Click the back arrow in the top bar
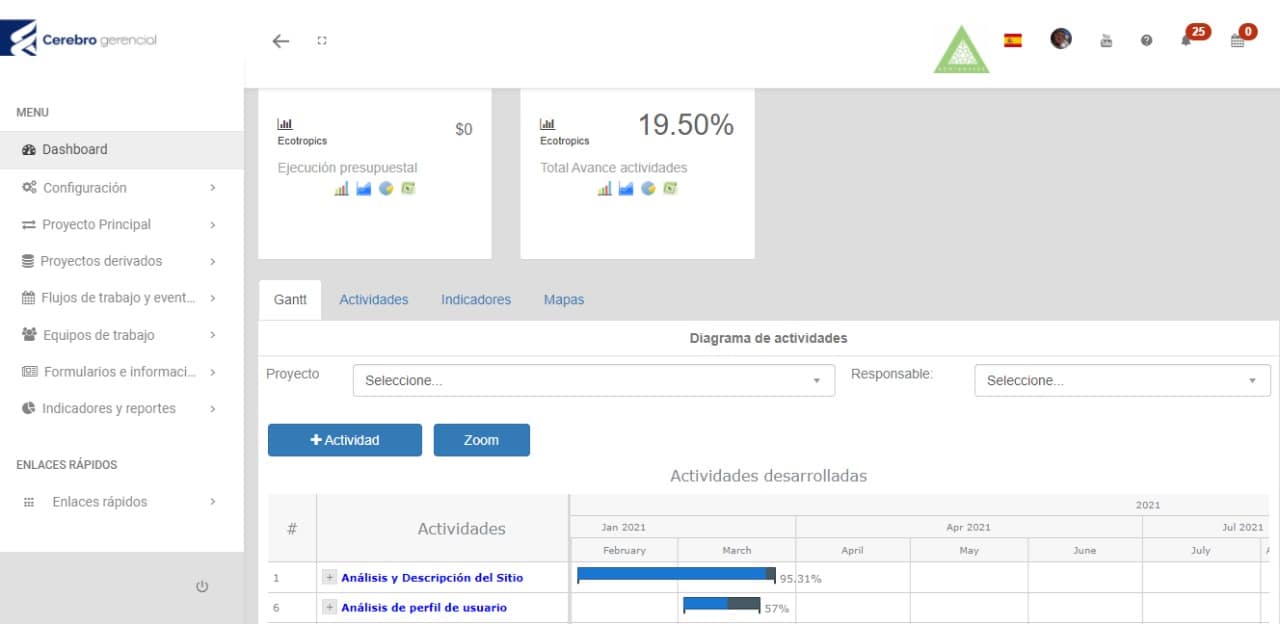Image resolution: width=1280 pixels, height=624 pixels. click(281, 41)
